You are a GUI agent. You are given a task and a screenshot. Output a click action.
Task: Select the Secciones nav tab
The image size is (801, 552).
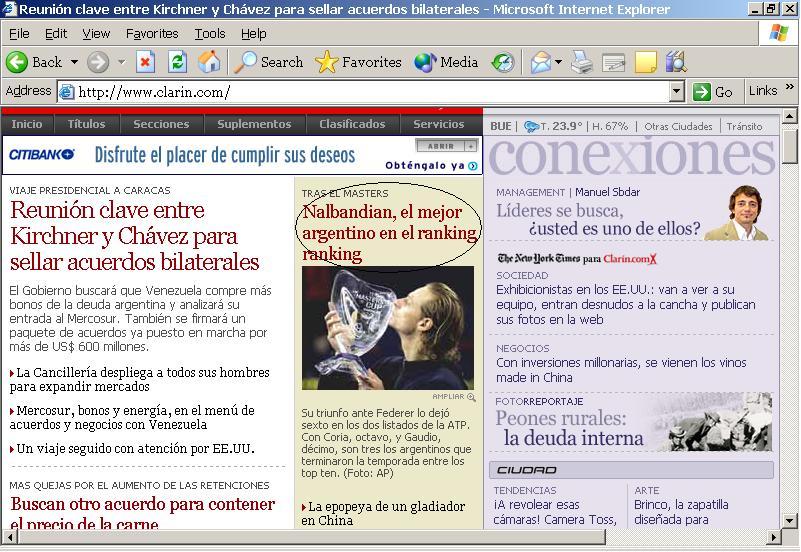[161, 124]
